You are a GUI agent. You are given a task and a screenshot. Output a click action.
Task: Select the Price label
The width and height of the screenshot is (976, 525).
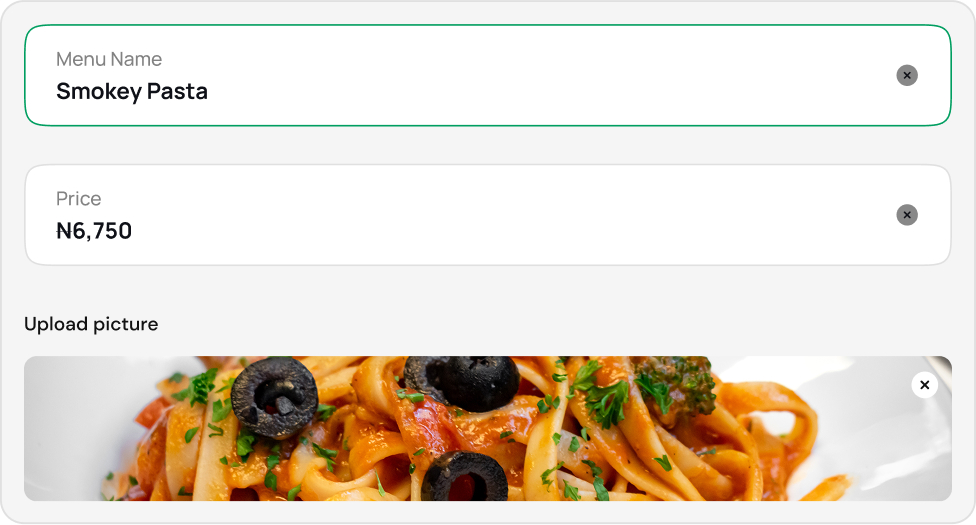(x=78, y=199)
